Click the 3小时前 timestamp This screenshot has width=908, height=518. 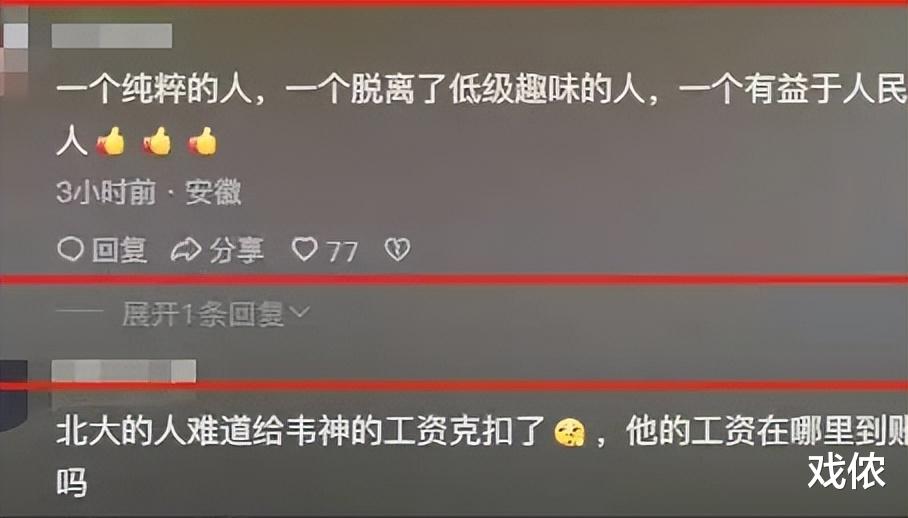[106, 192]
